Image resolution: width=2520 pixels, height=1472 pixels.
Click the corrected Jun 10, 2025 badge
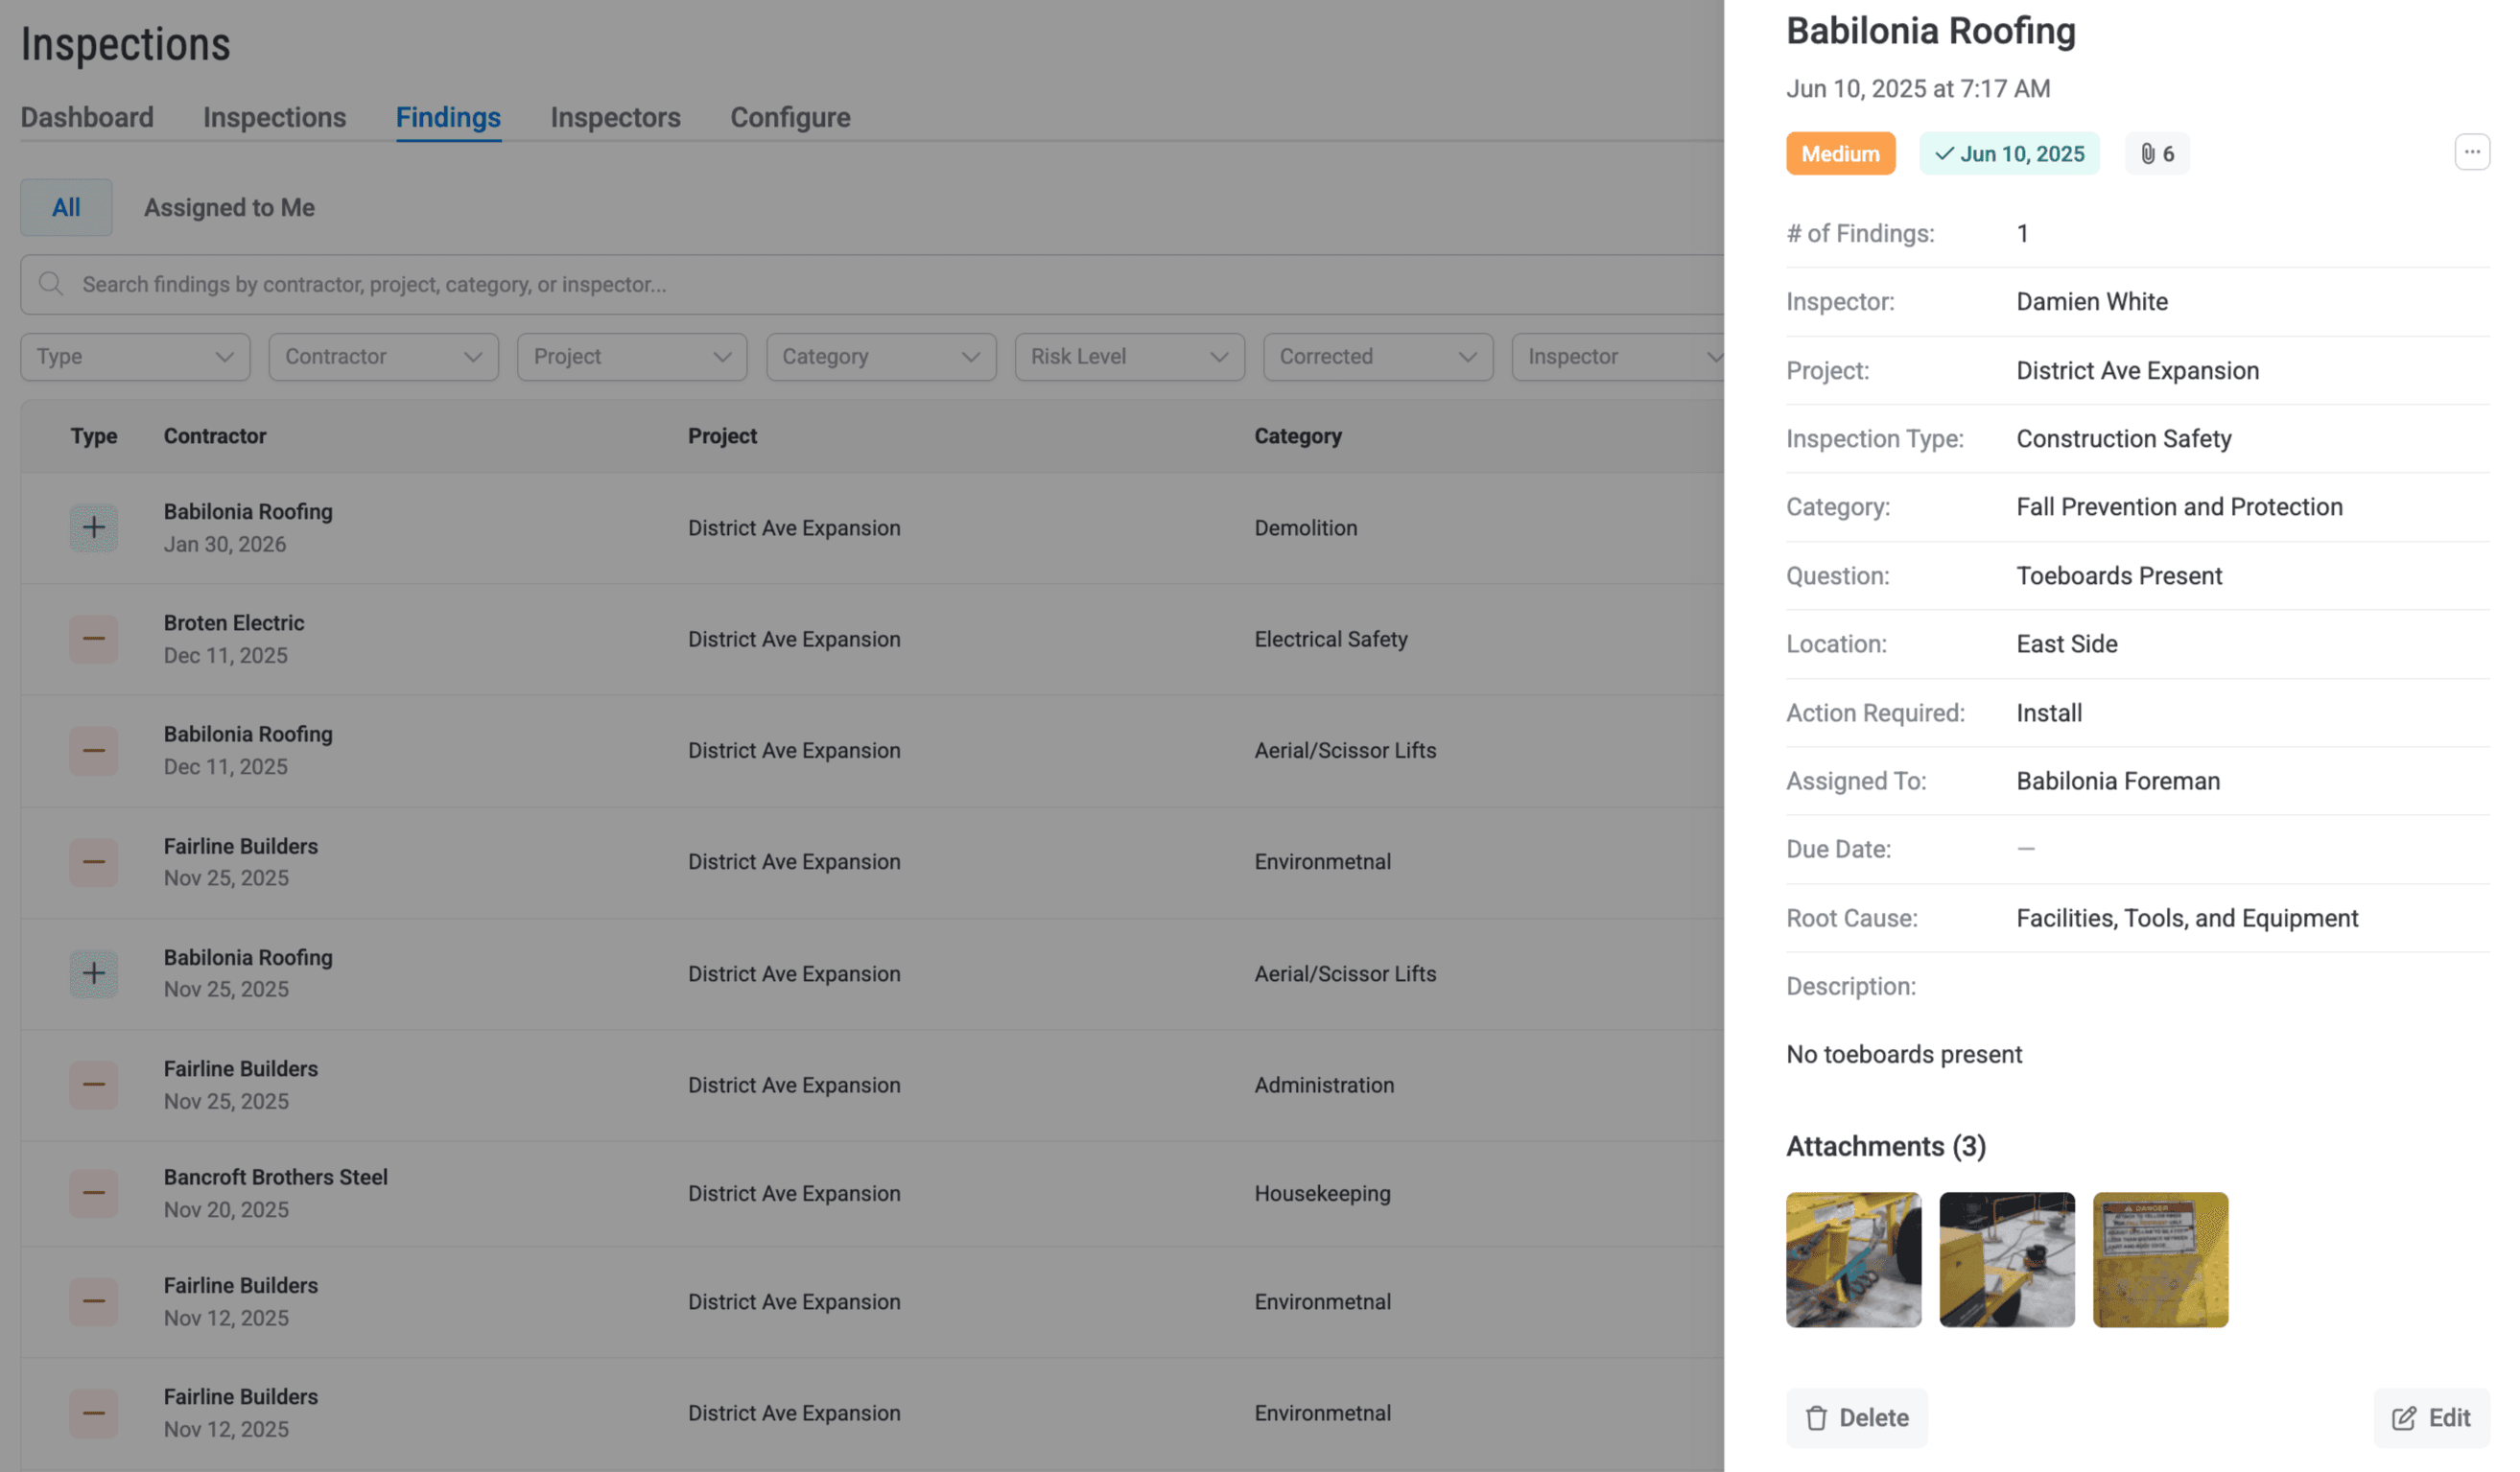click(x=2008, y=154)
